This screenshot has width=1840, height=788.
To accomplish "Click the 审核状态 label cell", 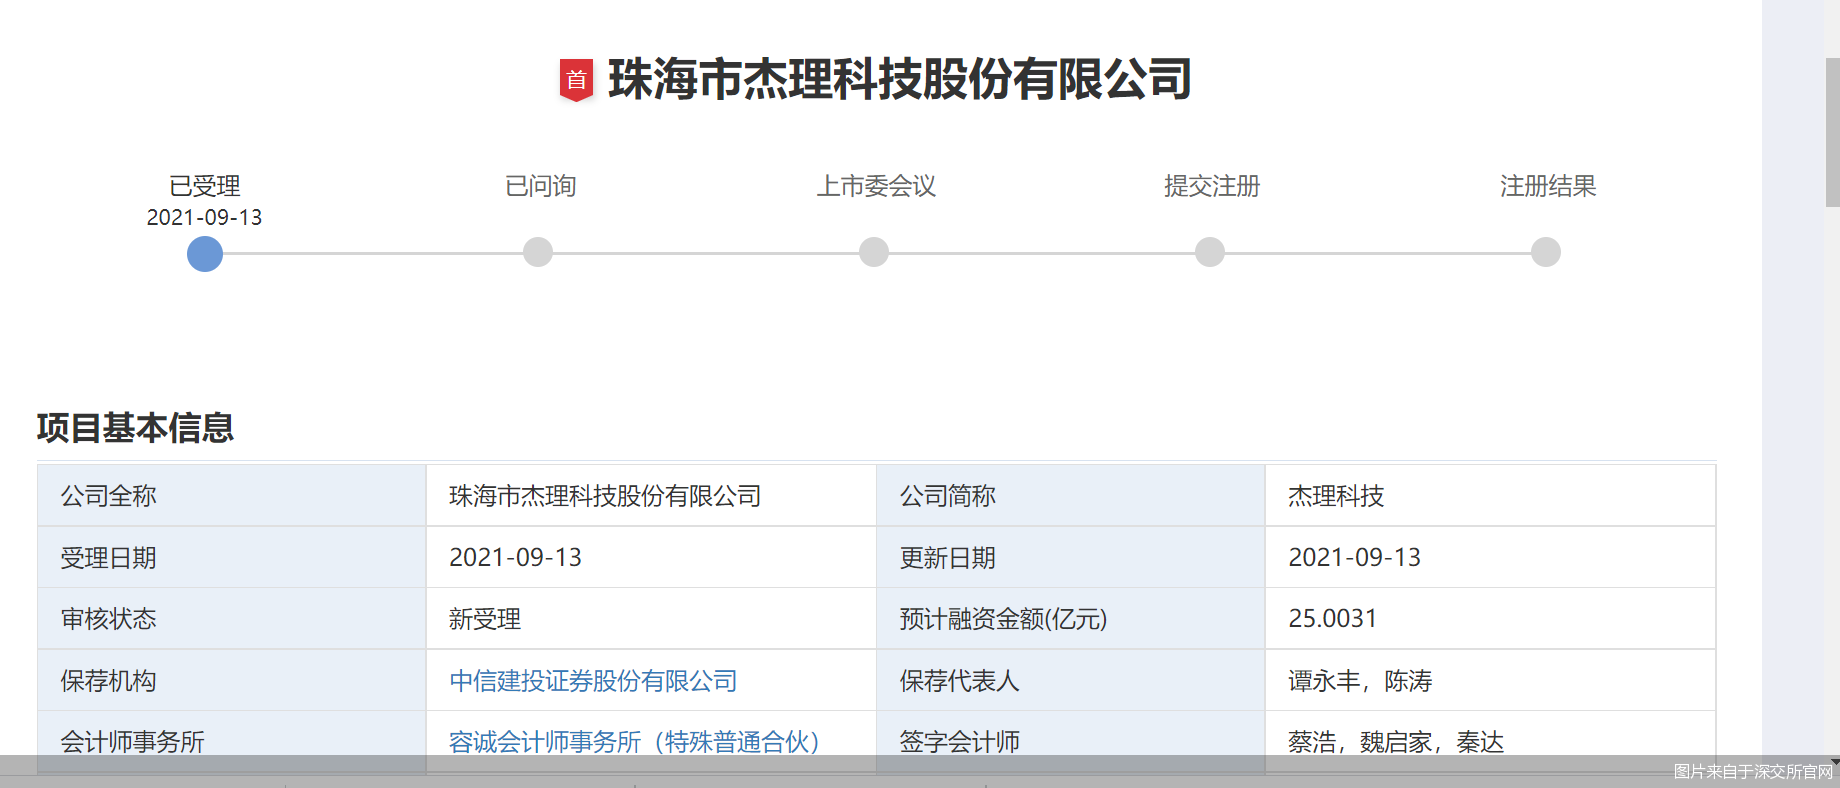I will [x=232, y=619].
